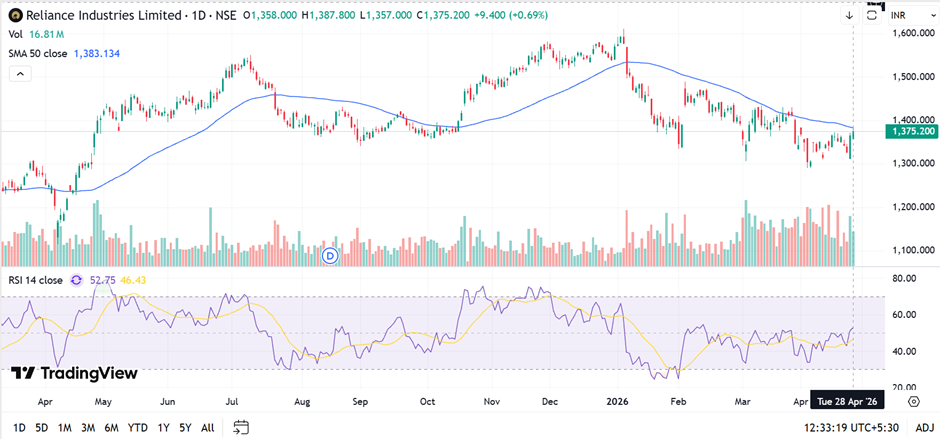940x439 pixels.
Task: Select the YTD time range
Action: pos(137,427)
